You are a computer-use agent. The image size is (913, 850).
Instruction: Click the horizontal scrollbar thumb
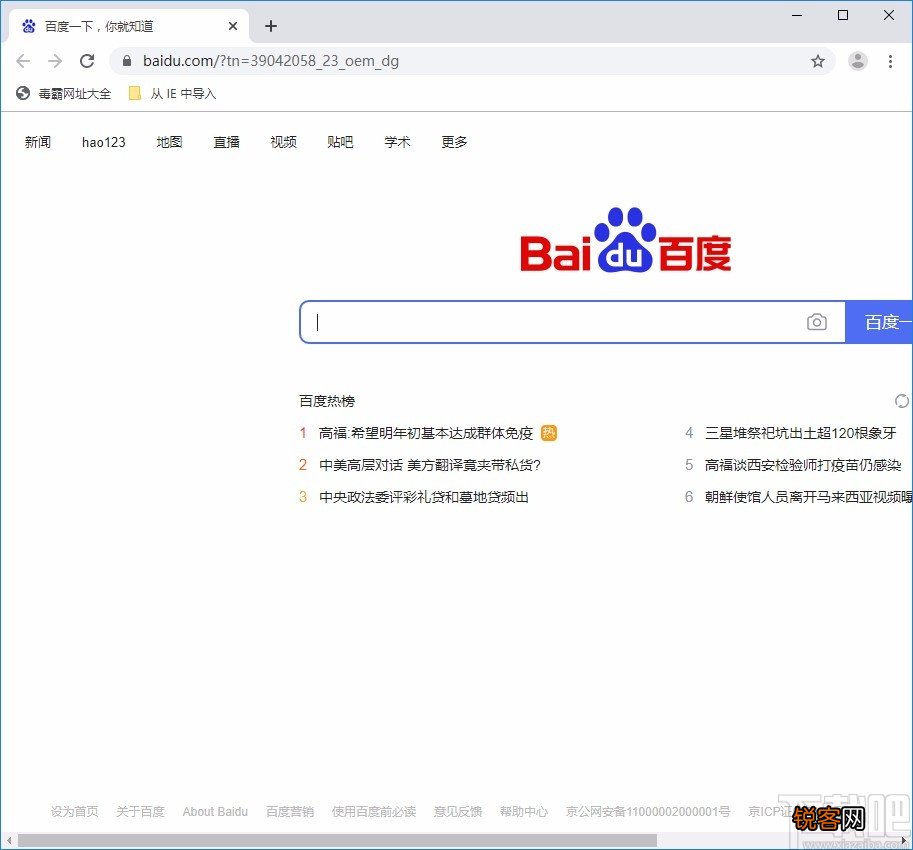tap(337, 840)
